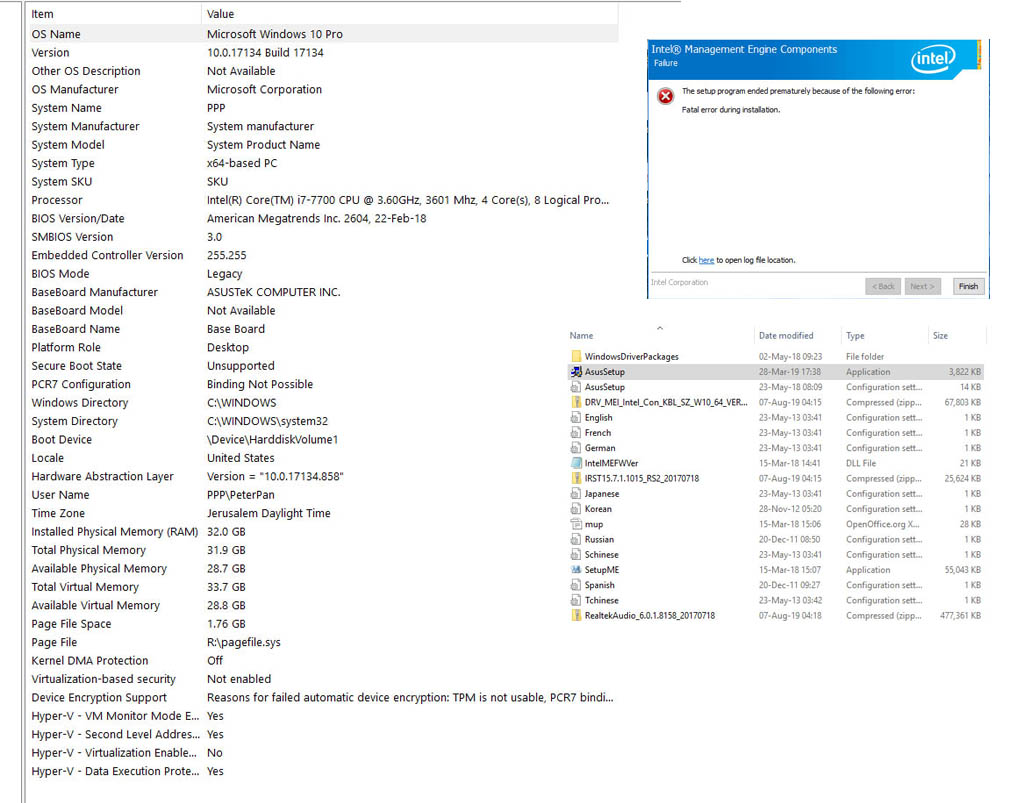This screenshot has height=803, width=1024.
Task: Click the red error icon in installer
Action: (665, 96)
